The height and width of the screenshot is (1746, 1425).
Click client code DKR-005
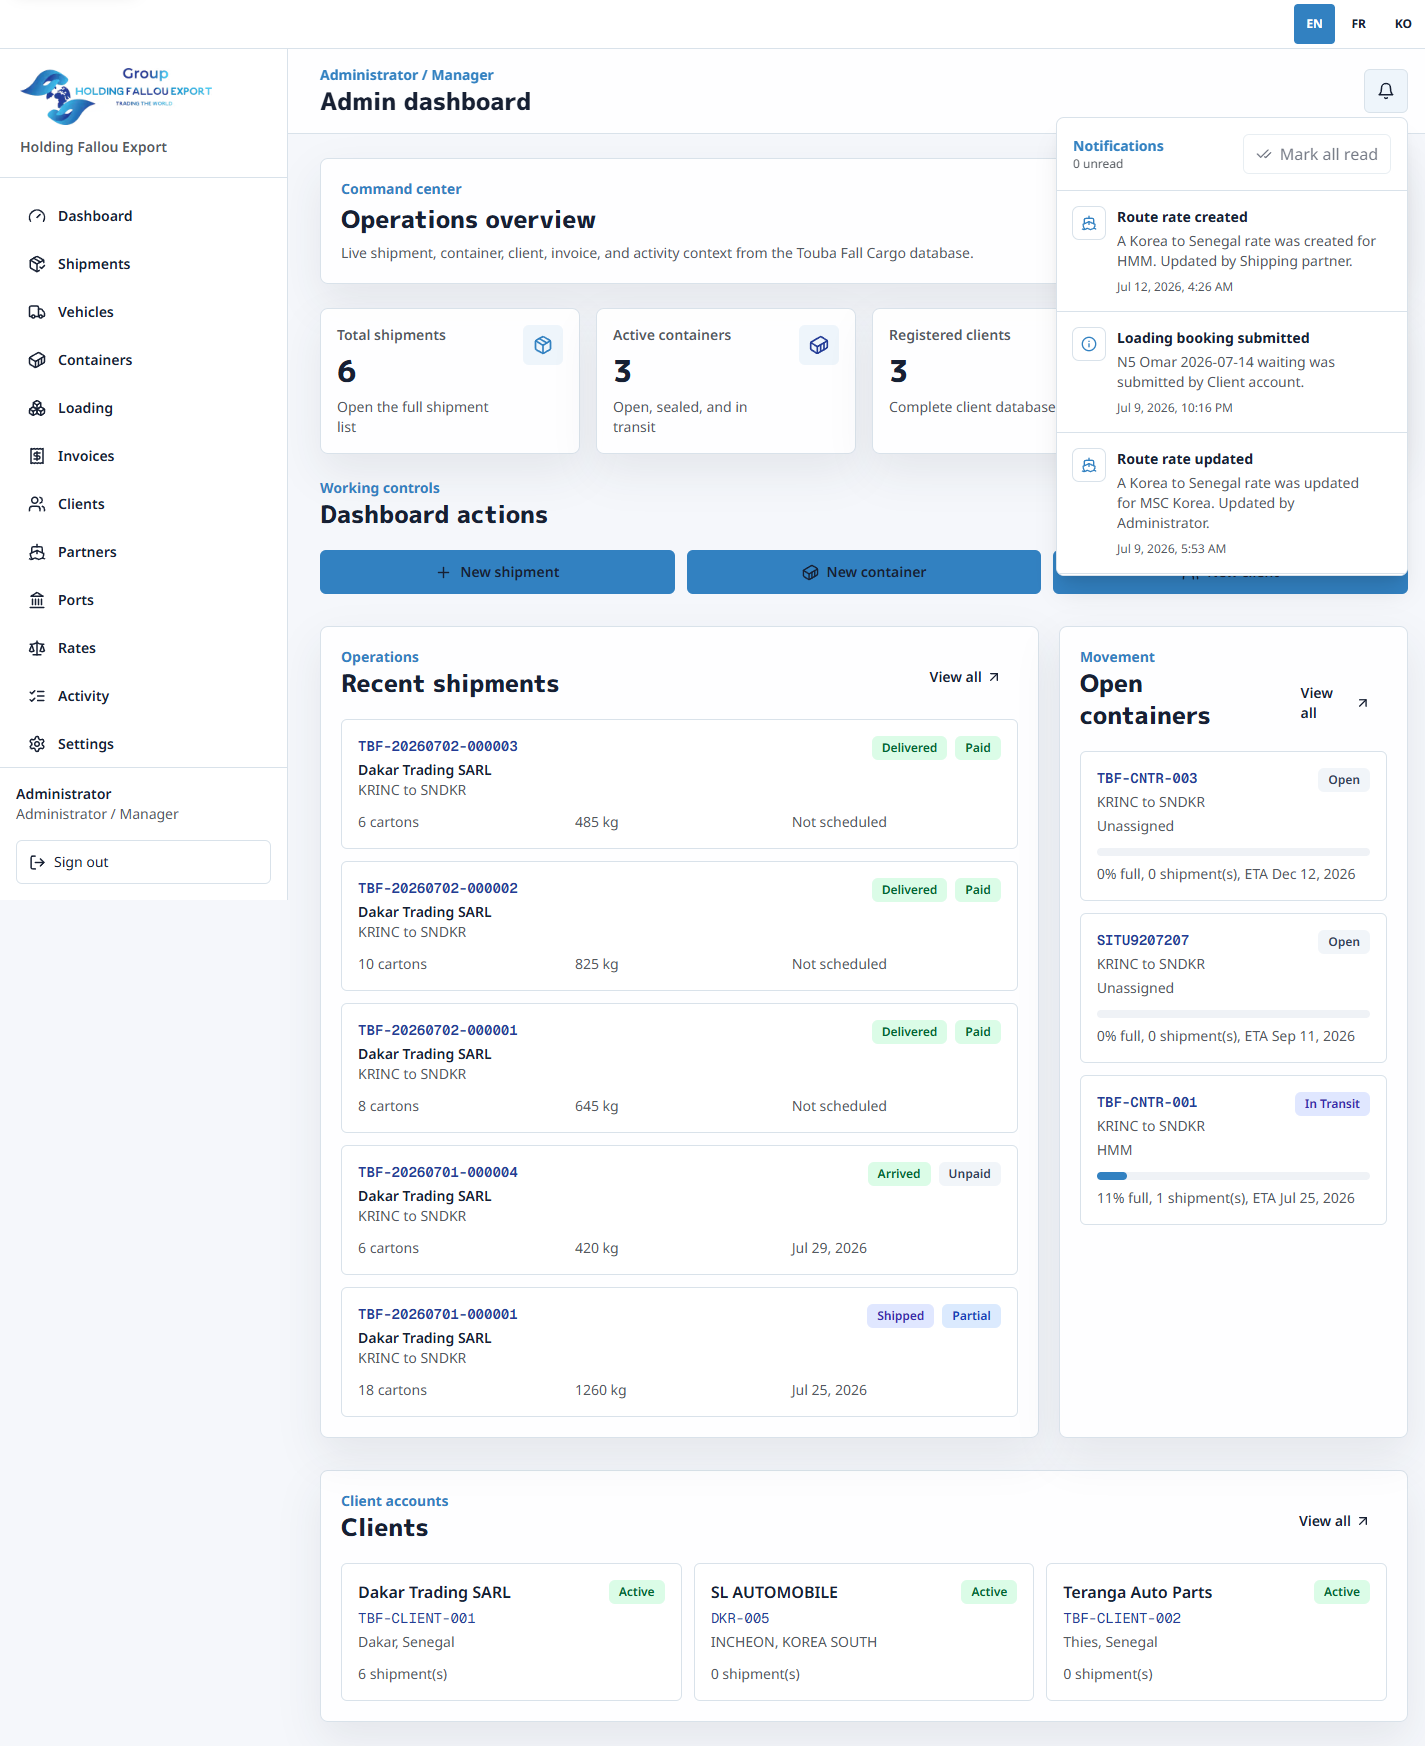[740, 1618]
